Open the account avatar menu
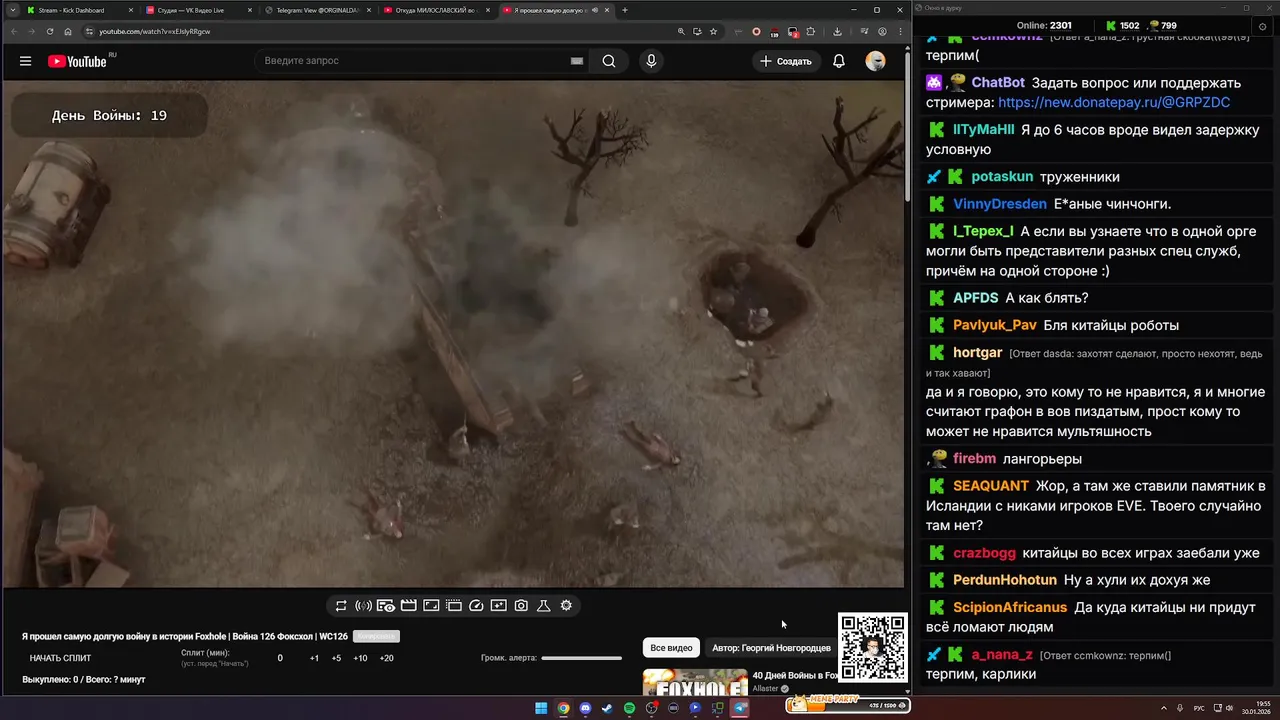 tap(875, 61)
